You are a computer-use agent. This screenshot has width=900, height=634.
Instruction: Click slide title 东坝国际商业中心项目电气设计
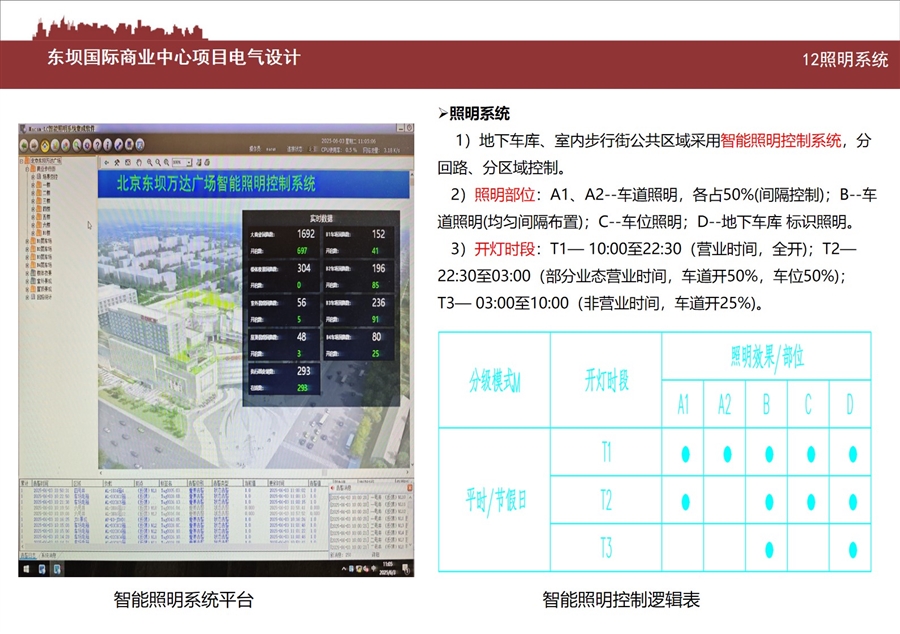click(174, 57)
